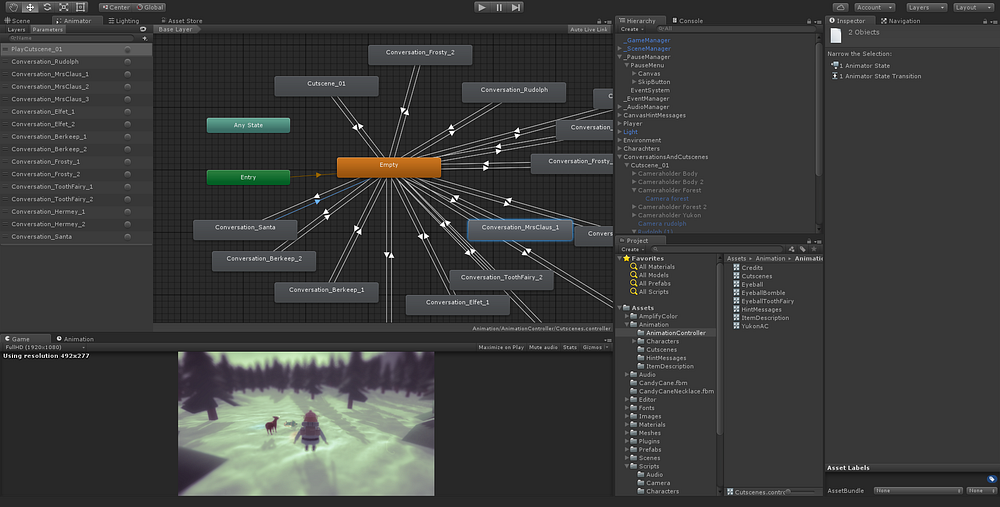The image size is (1000, 507).
Task: Open Project Create dropdown
Action: point(632,249)
